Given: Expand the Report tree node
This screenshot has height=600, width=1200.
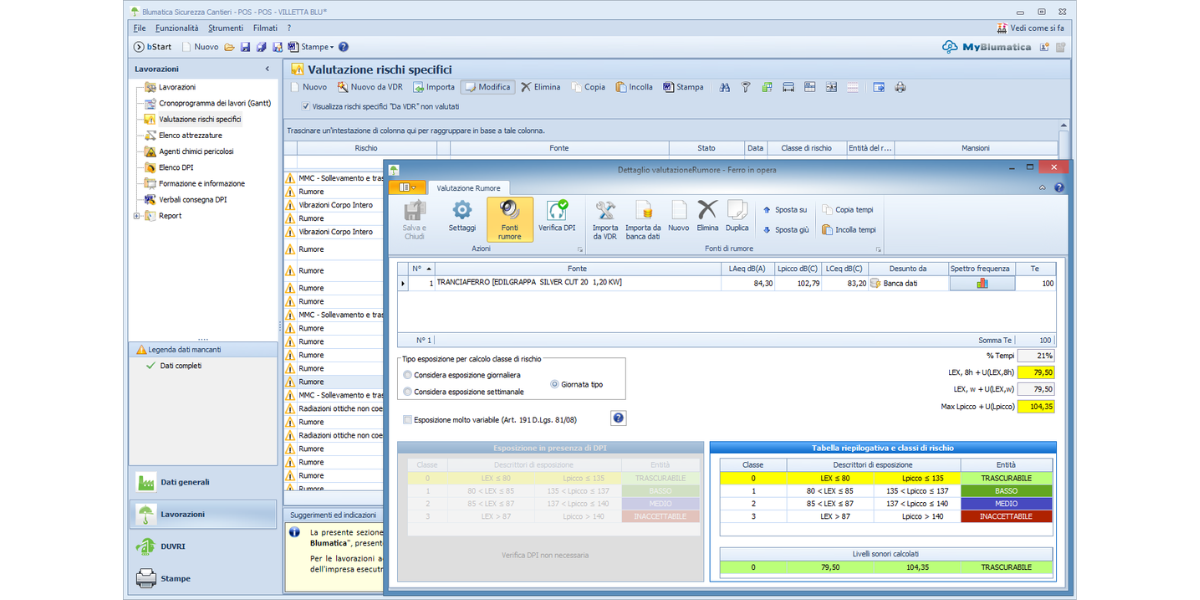Looking at the screenshot, I should click(137, 216).
